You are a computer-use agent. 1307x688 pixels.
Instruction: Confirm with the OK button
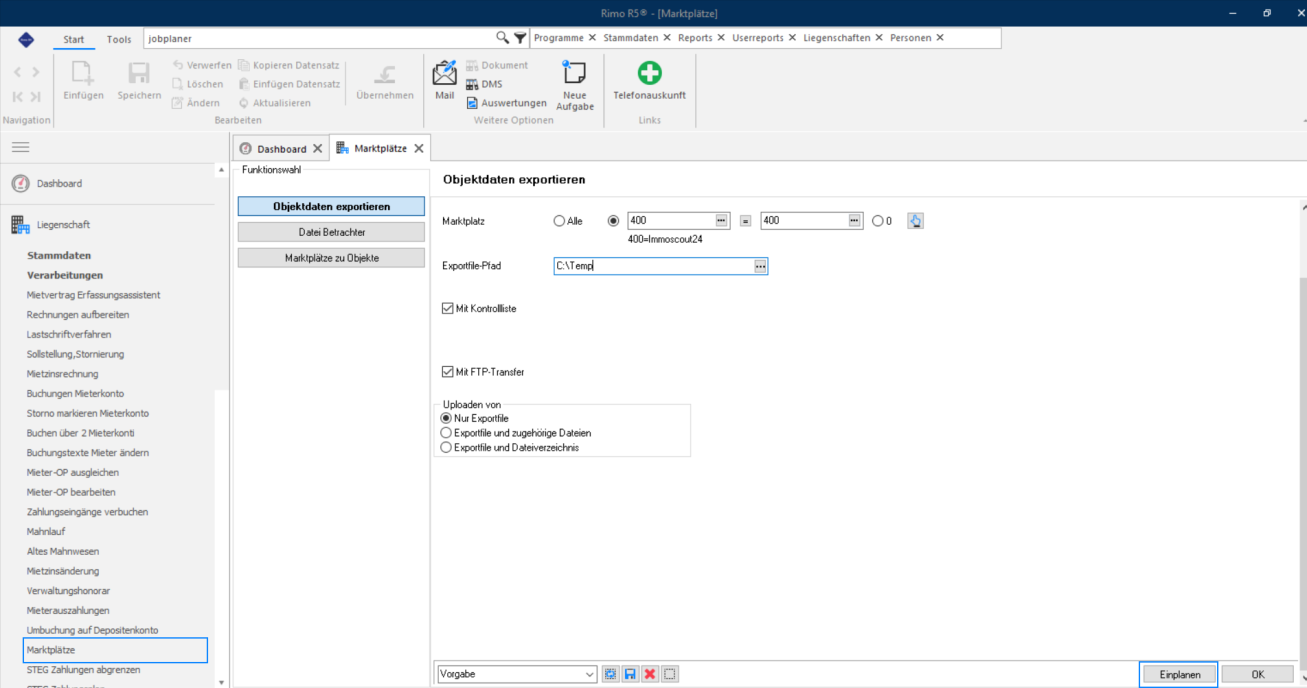click(1258, 674)
